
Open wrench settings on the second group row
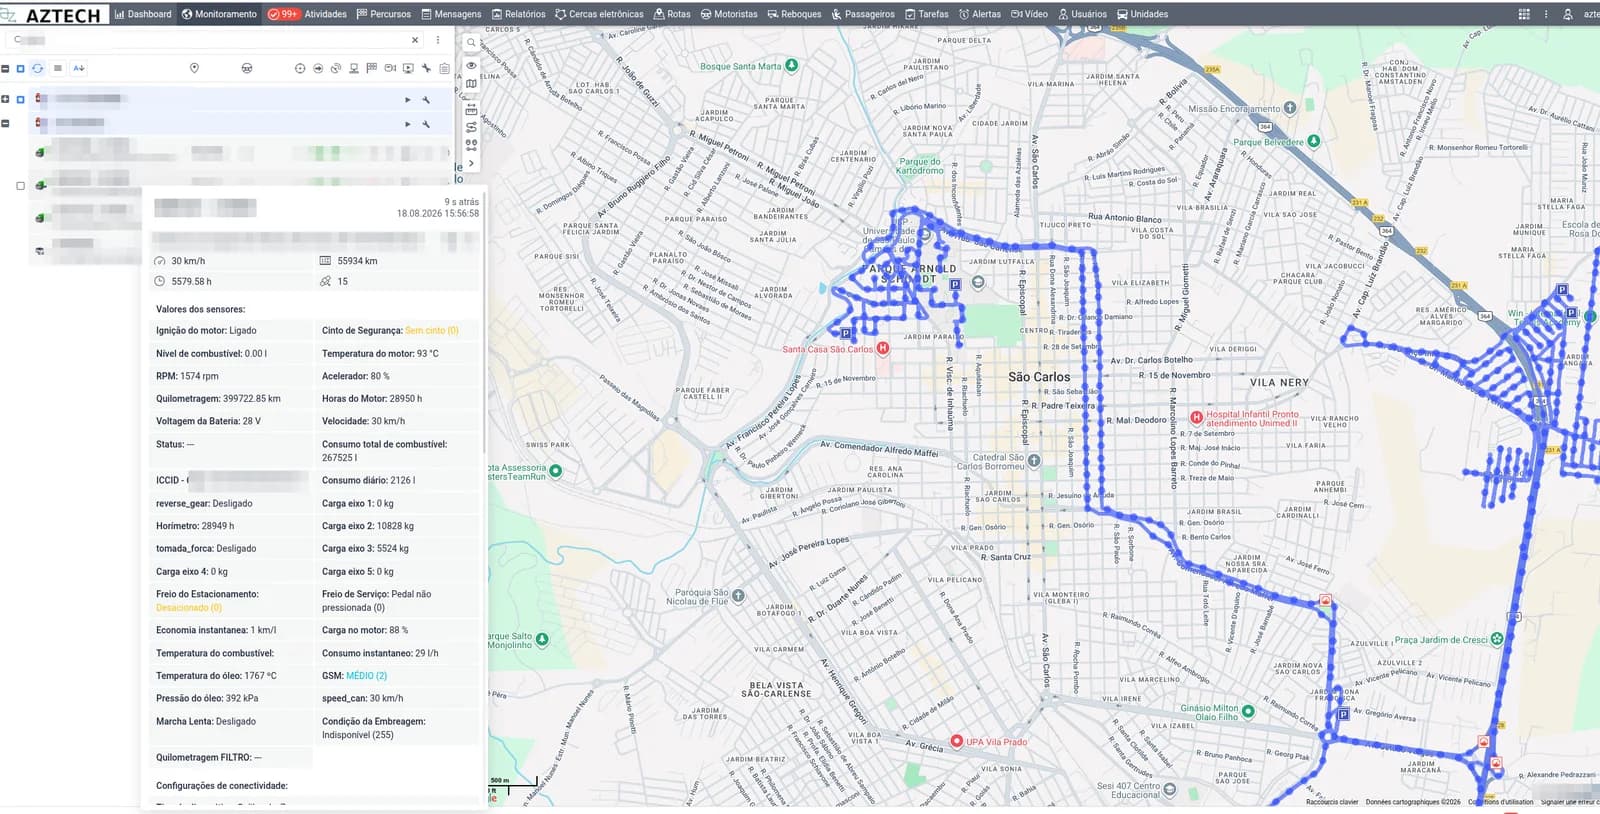(426, 124)
